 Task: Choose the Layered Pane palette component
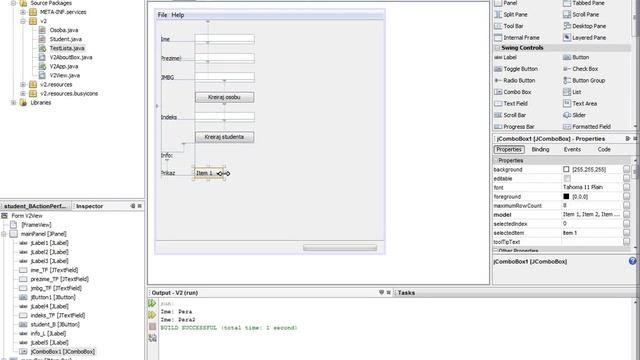coord(584,38)
